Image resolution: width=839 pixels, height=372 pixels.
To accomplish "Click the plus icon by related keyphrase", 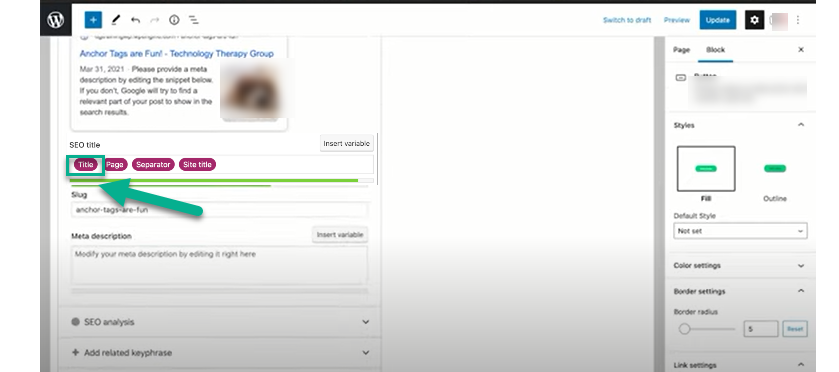I will pos(75,353).
